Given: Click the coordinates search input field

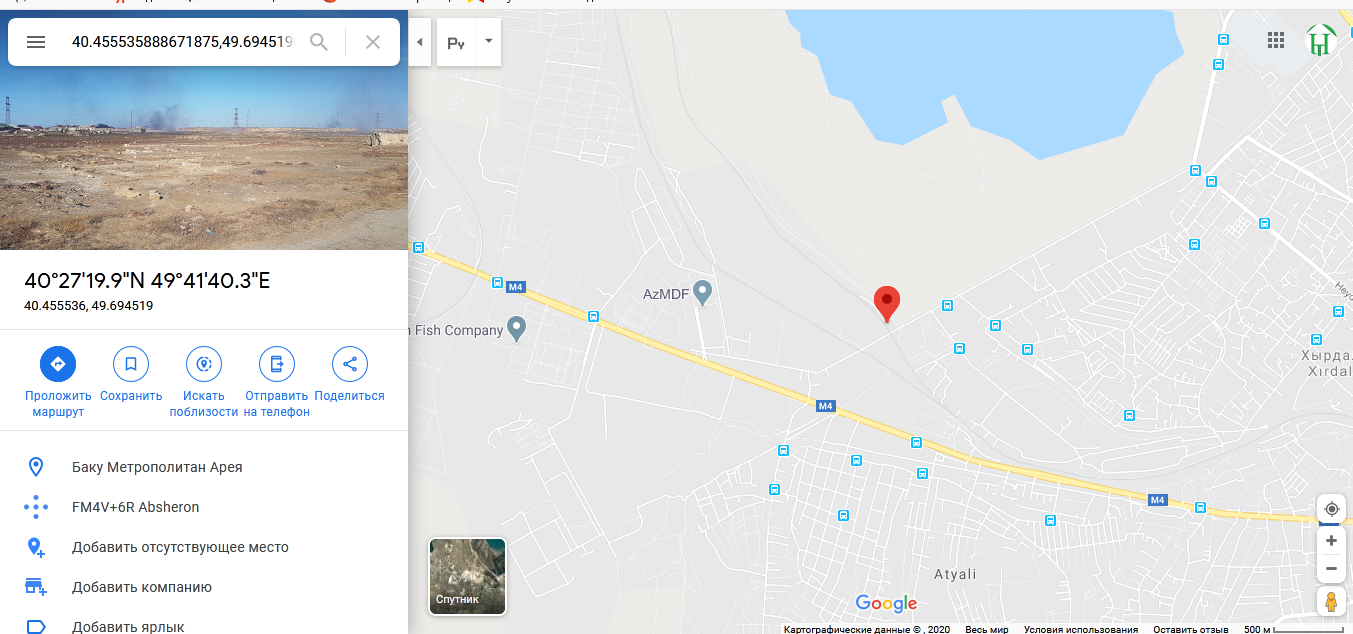Looking at the screenshot, I should pyautogui.click(x=182, y=42).
